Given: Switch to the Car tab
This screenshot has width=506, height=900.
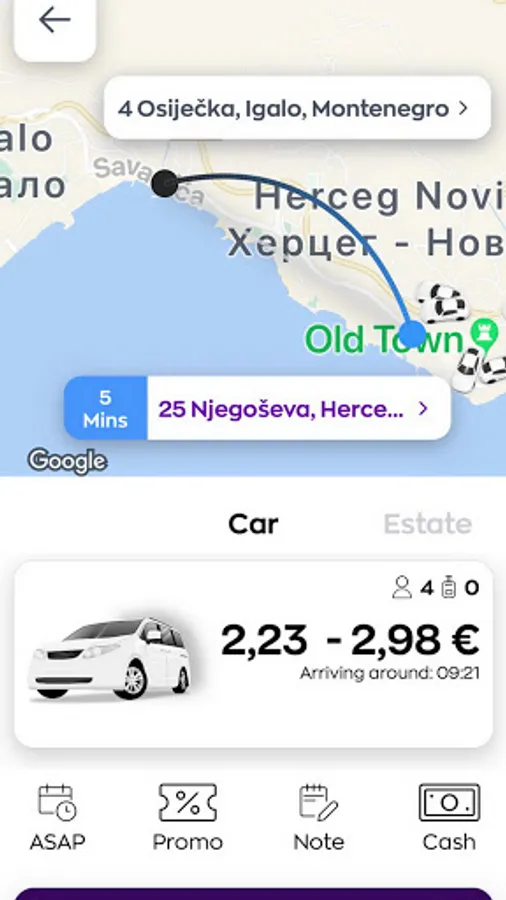Looking at the screenshot, I should pyautogui.click(x=253, y=523).
